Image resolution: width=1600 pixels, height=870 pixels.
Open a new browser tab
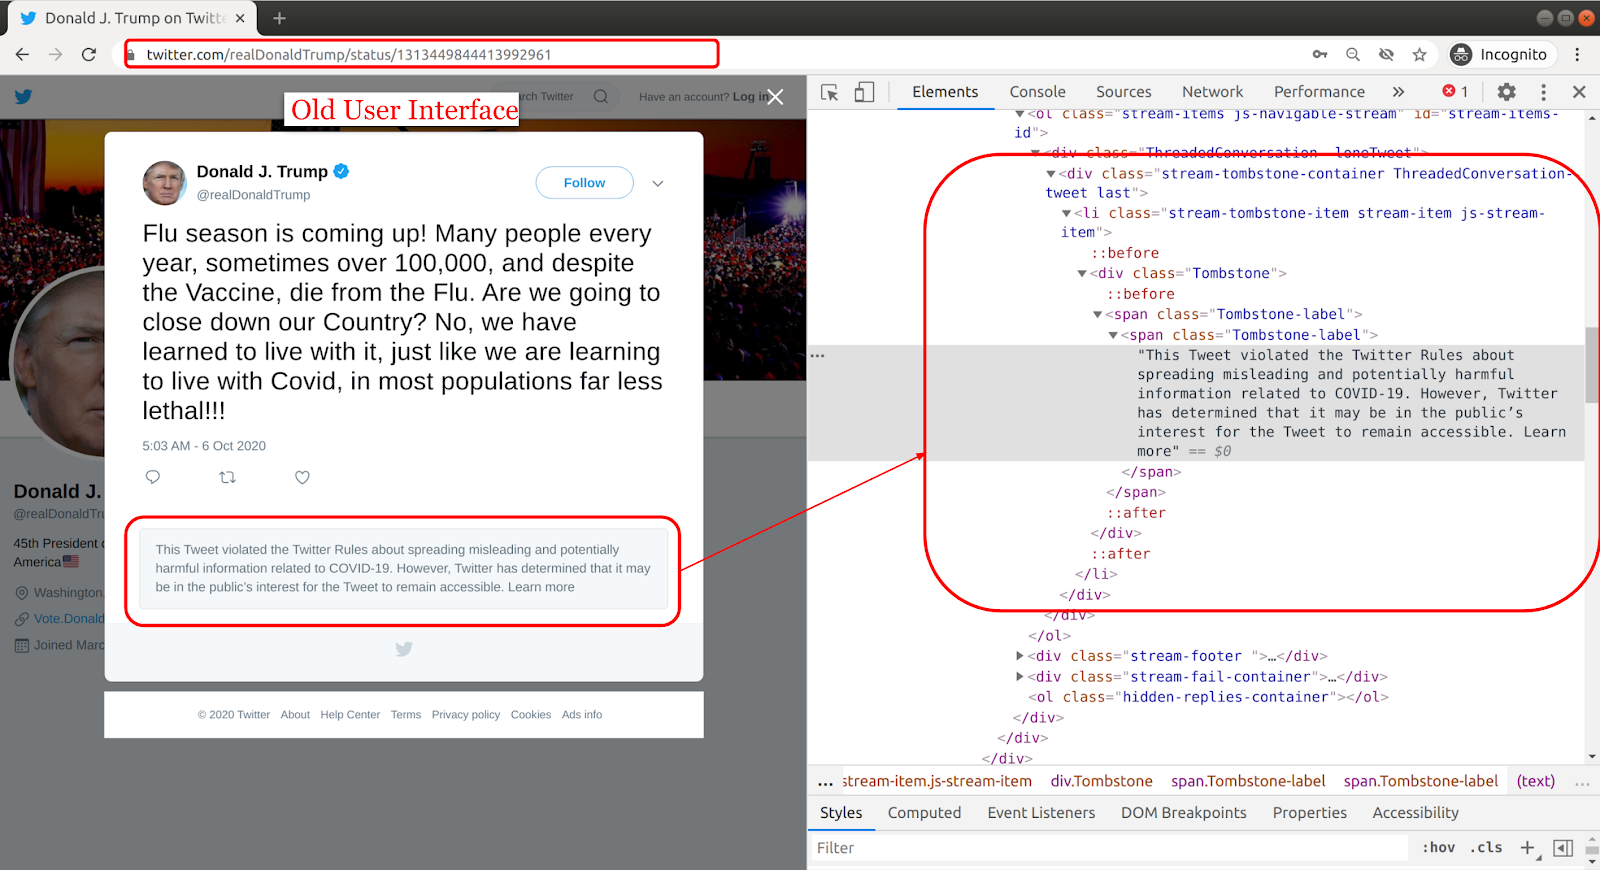click(279, 18)
